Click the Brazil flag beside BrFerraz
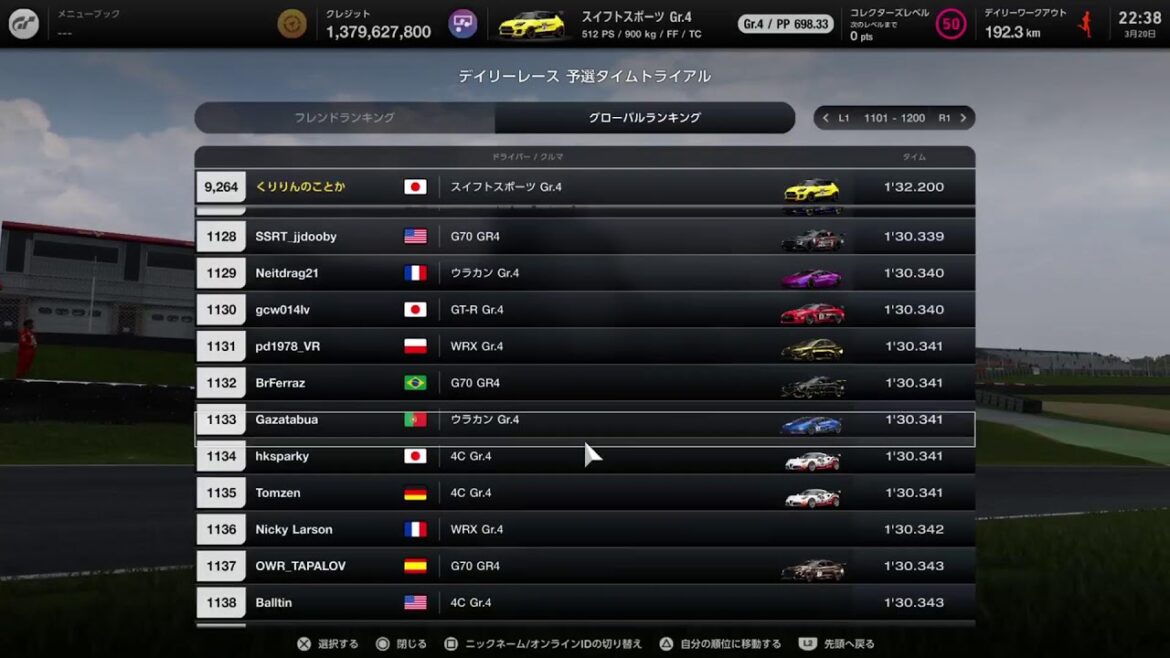The height and width of the screenshot is (658, 1170). (x=416, y=383)
